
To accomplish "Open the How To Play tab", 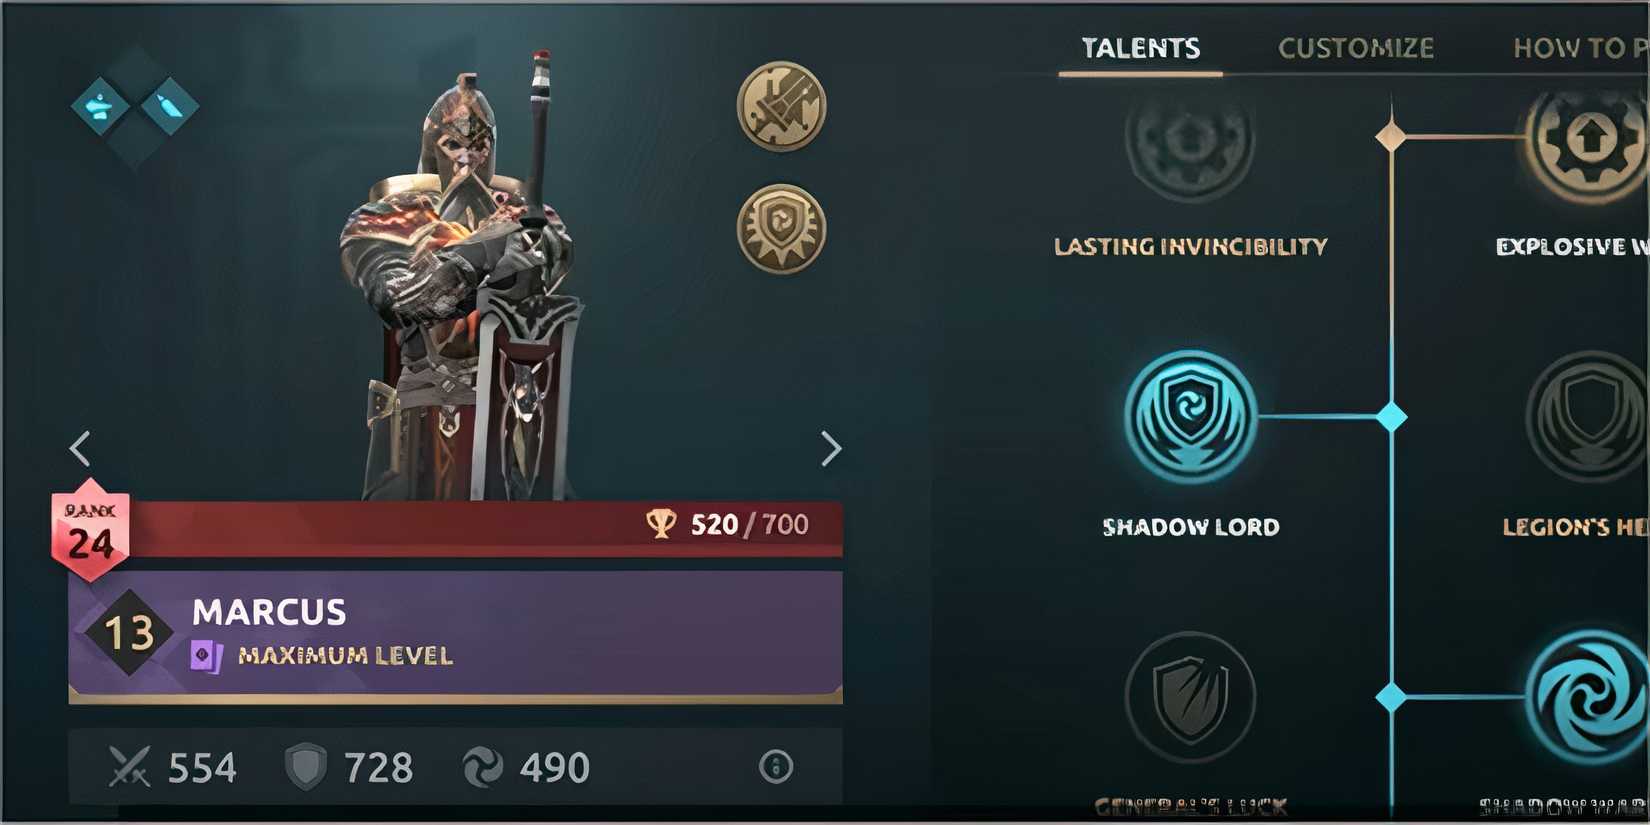I will (x=1580, y=48).
